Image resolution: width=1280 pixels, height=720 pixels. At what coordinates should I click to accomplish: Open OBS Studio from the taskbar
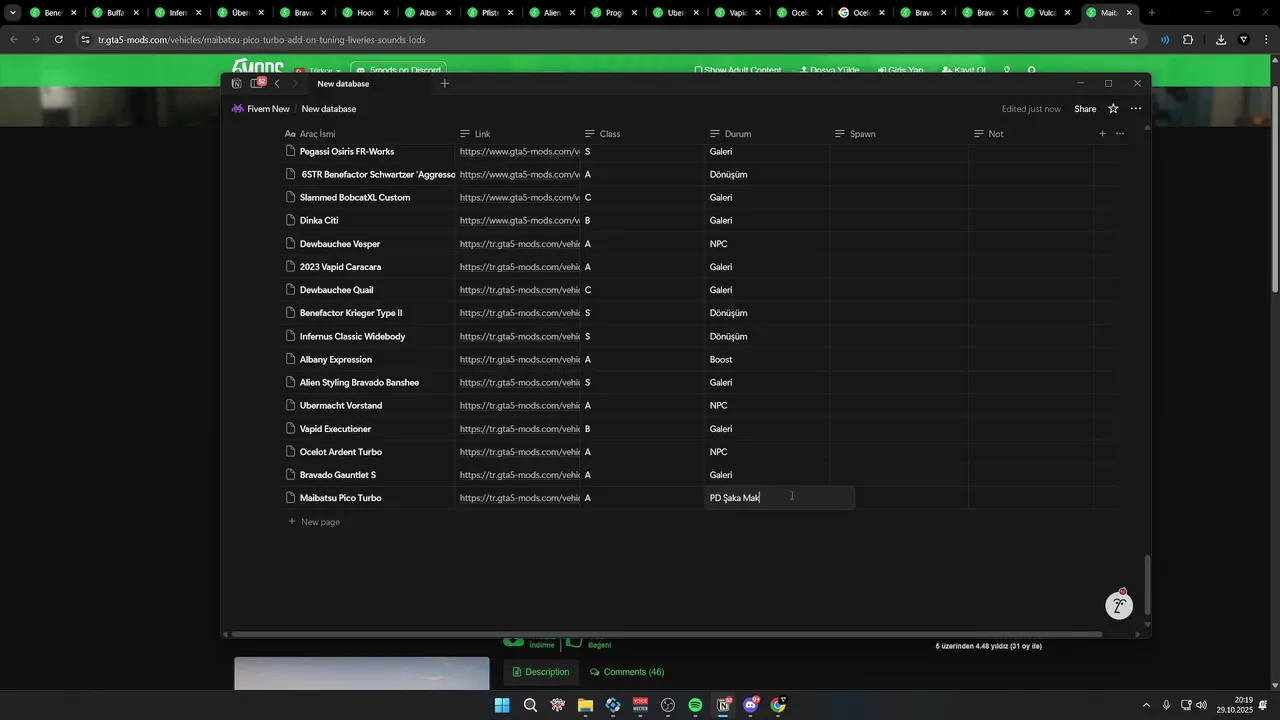click(668, 705)
